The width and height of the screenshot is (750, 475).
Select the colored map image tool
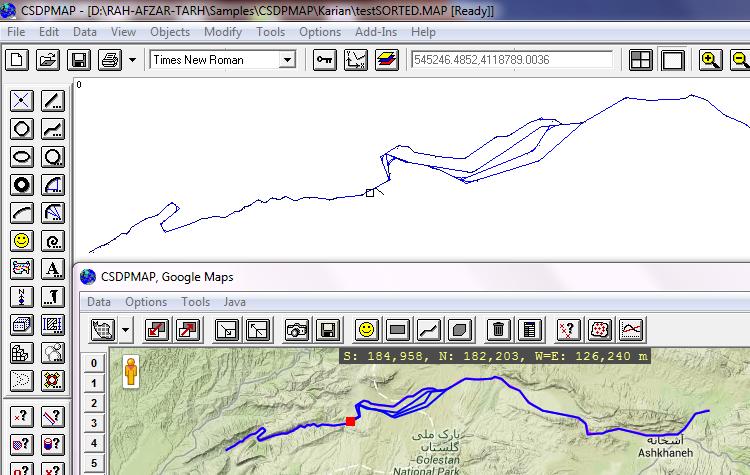click(x=22, y=269)
